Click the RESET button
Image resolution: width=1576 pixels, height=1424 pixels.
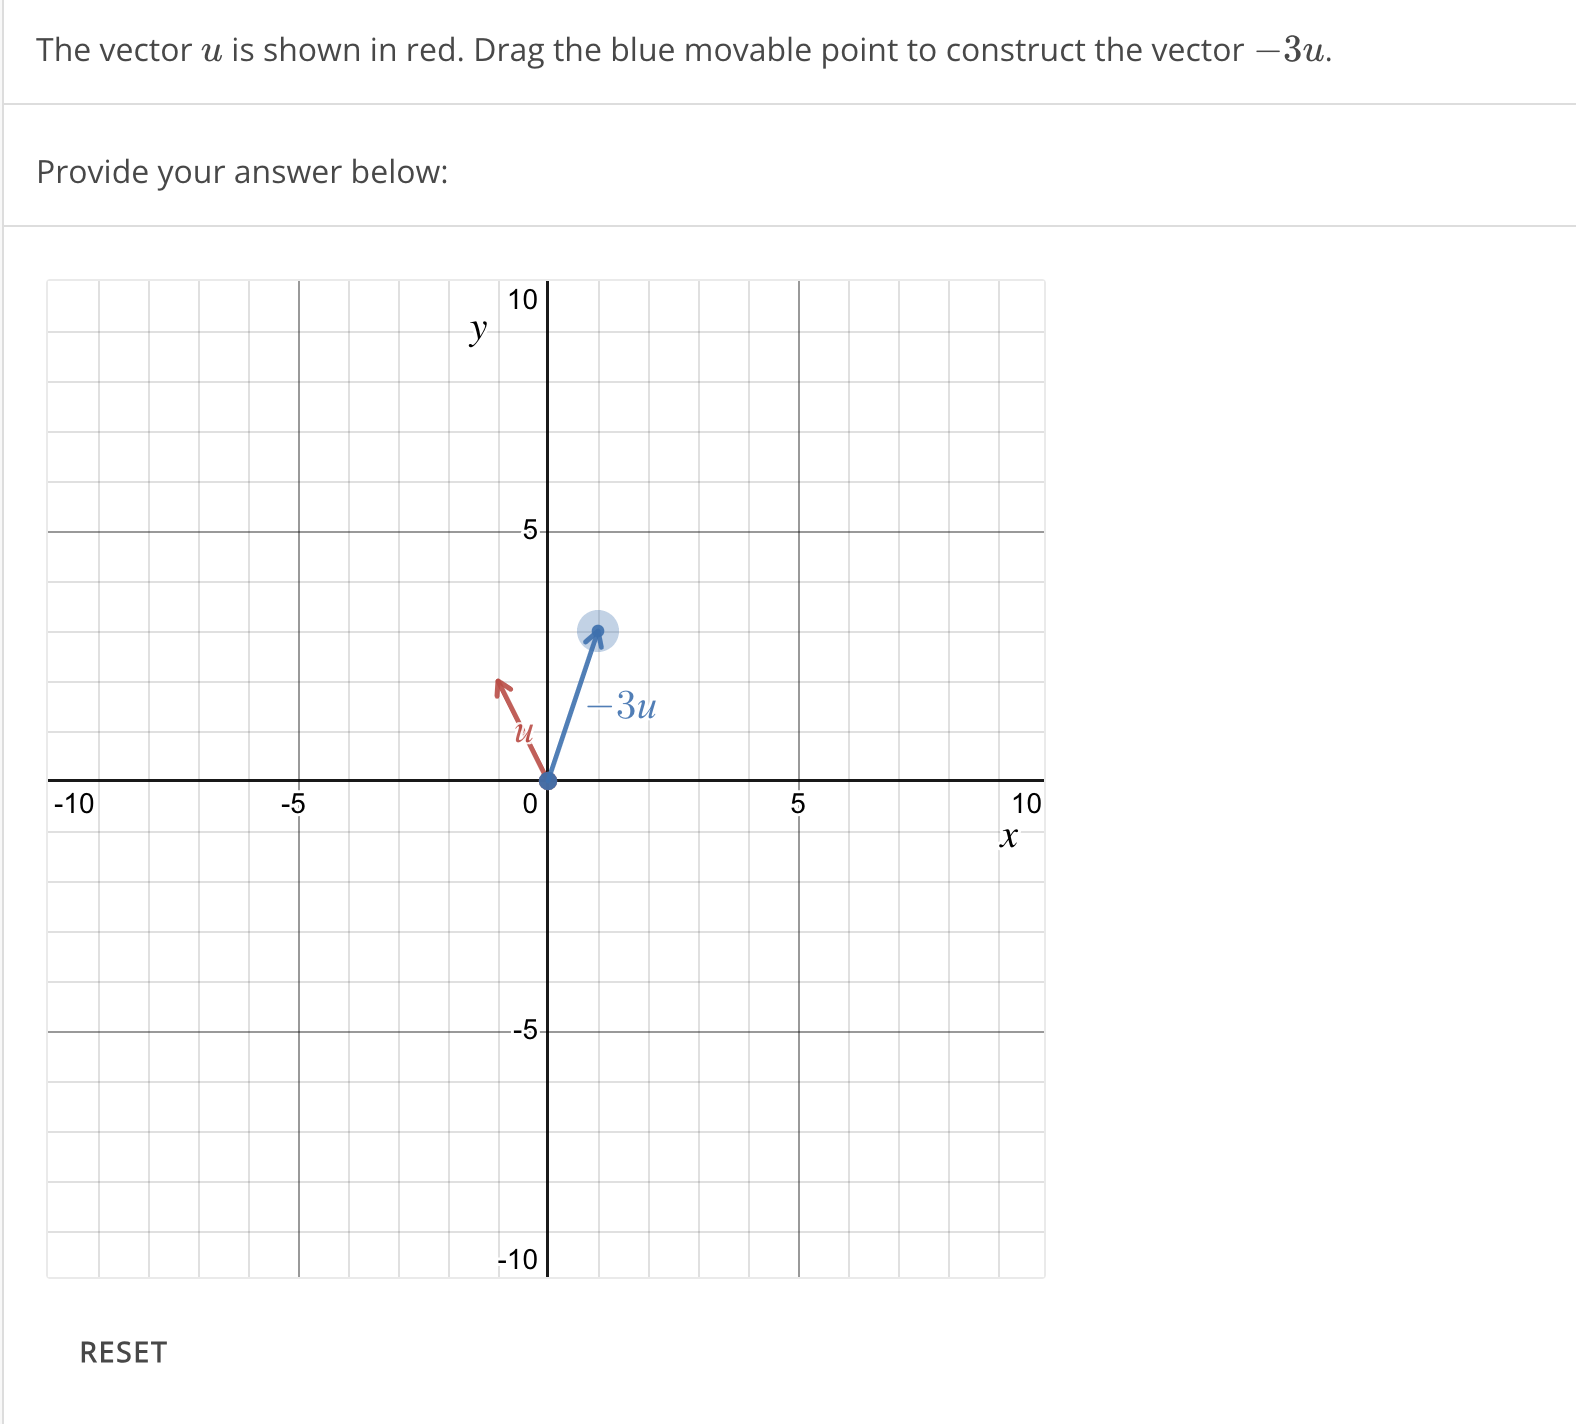click(x=122, y=1352)
